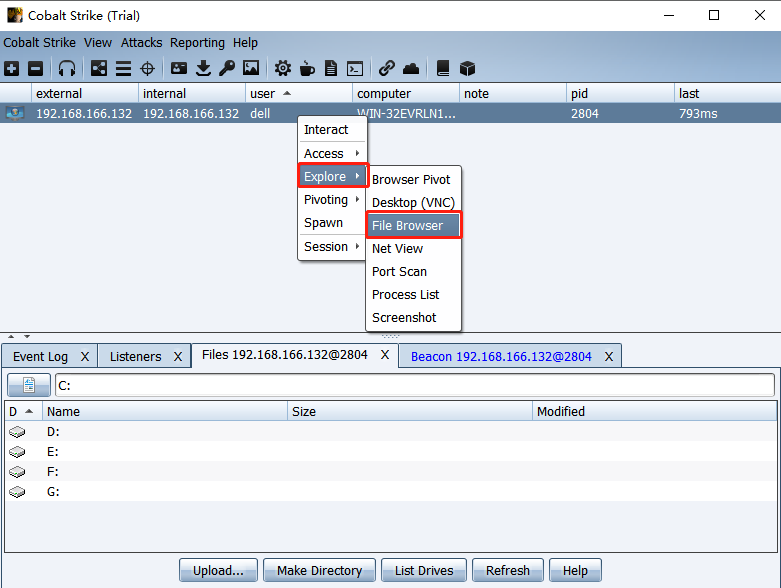The image size is (781, 588).
Task: Select the E: drive in file list
Action: pos(53,452)
